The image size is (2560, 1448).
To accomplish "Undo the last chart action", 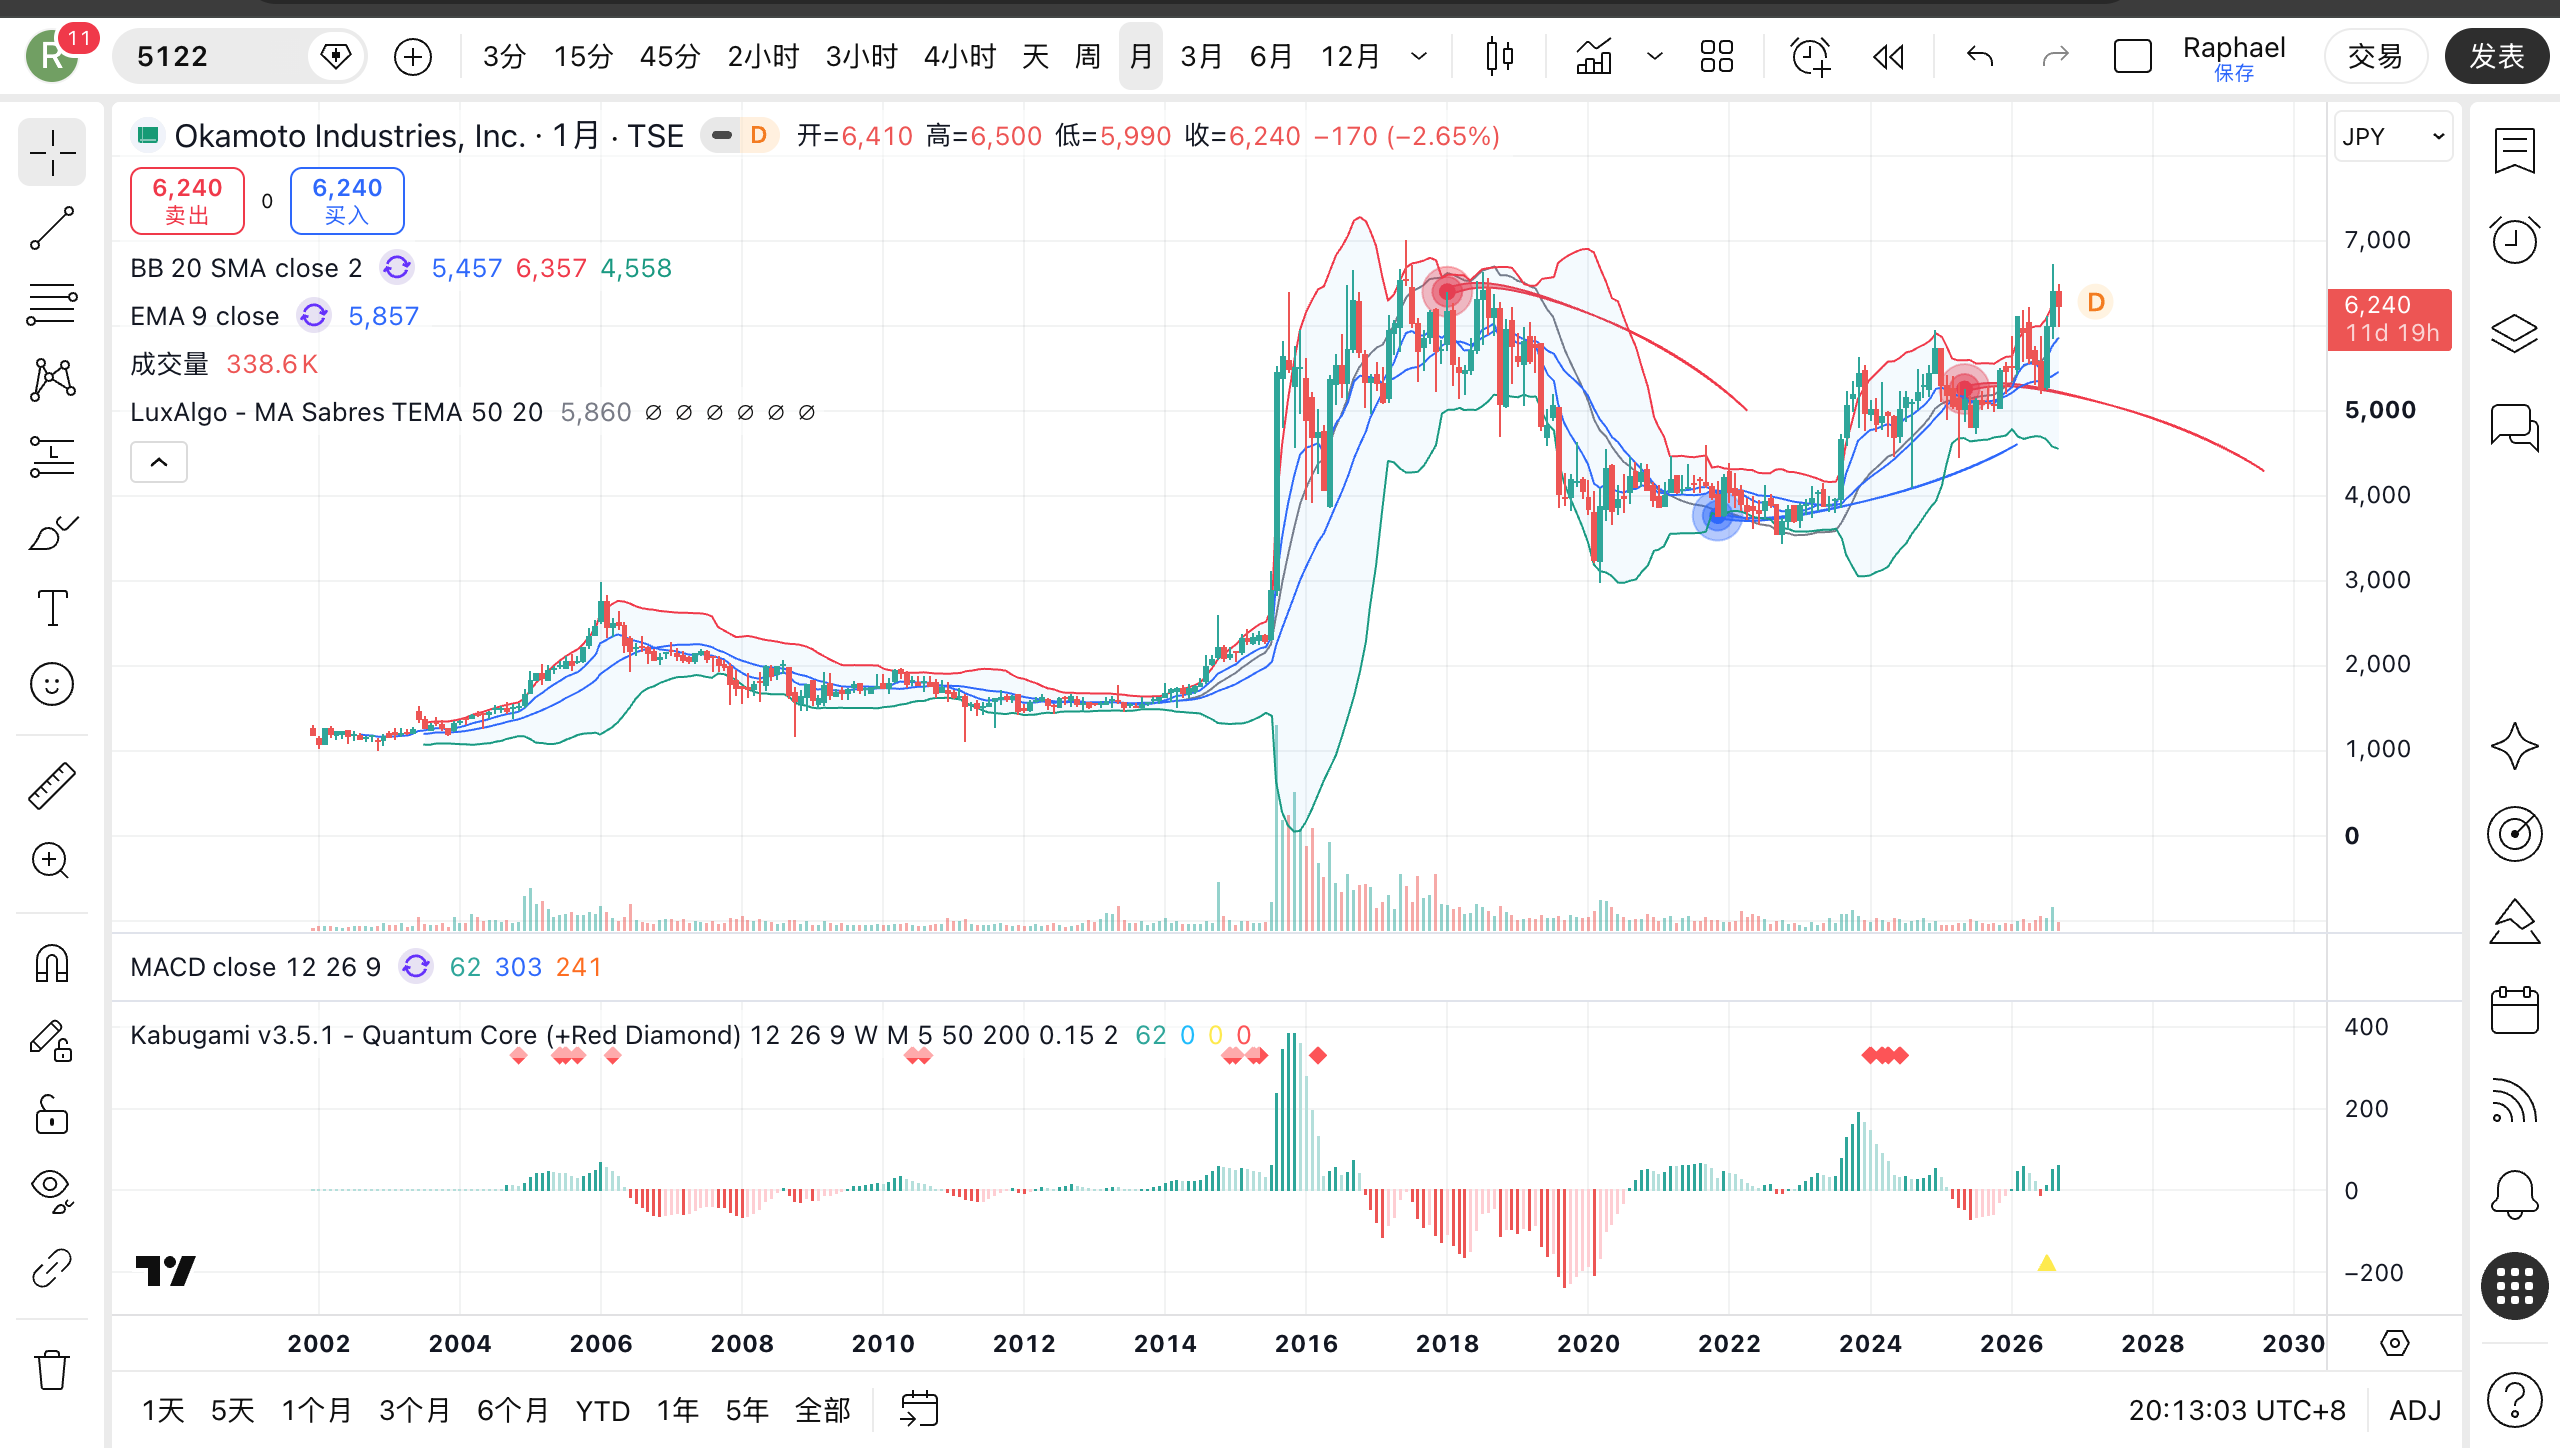I will [1980, 56].
